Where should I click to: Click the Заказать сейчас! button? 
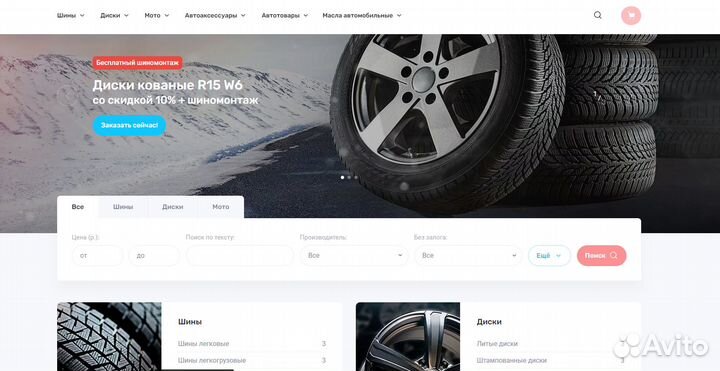pos(129,125)
